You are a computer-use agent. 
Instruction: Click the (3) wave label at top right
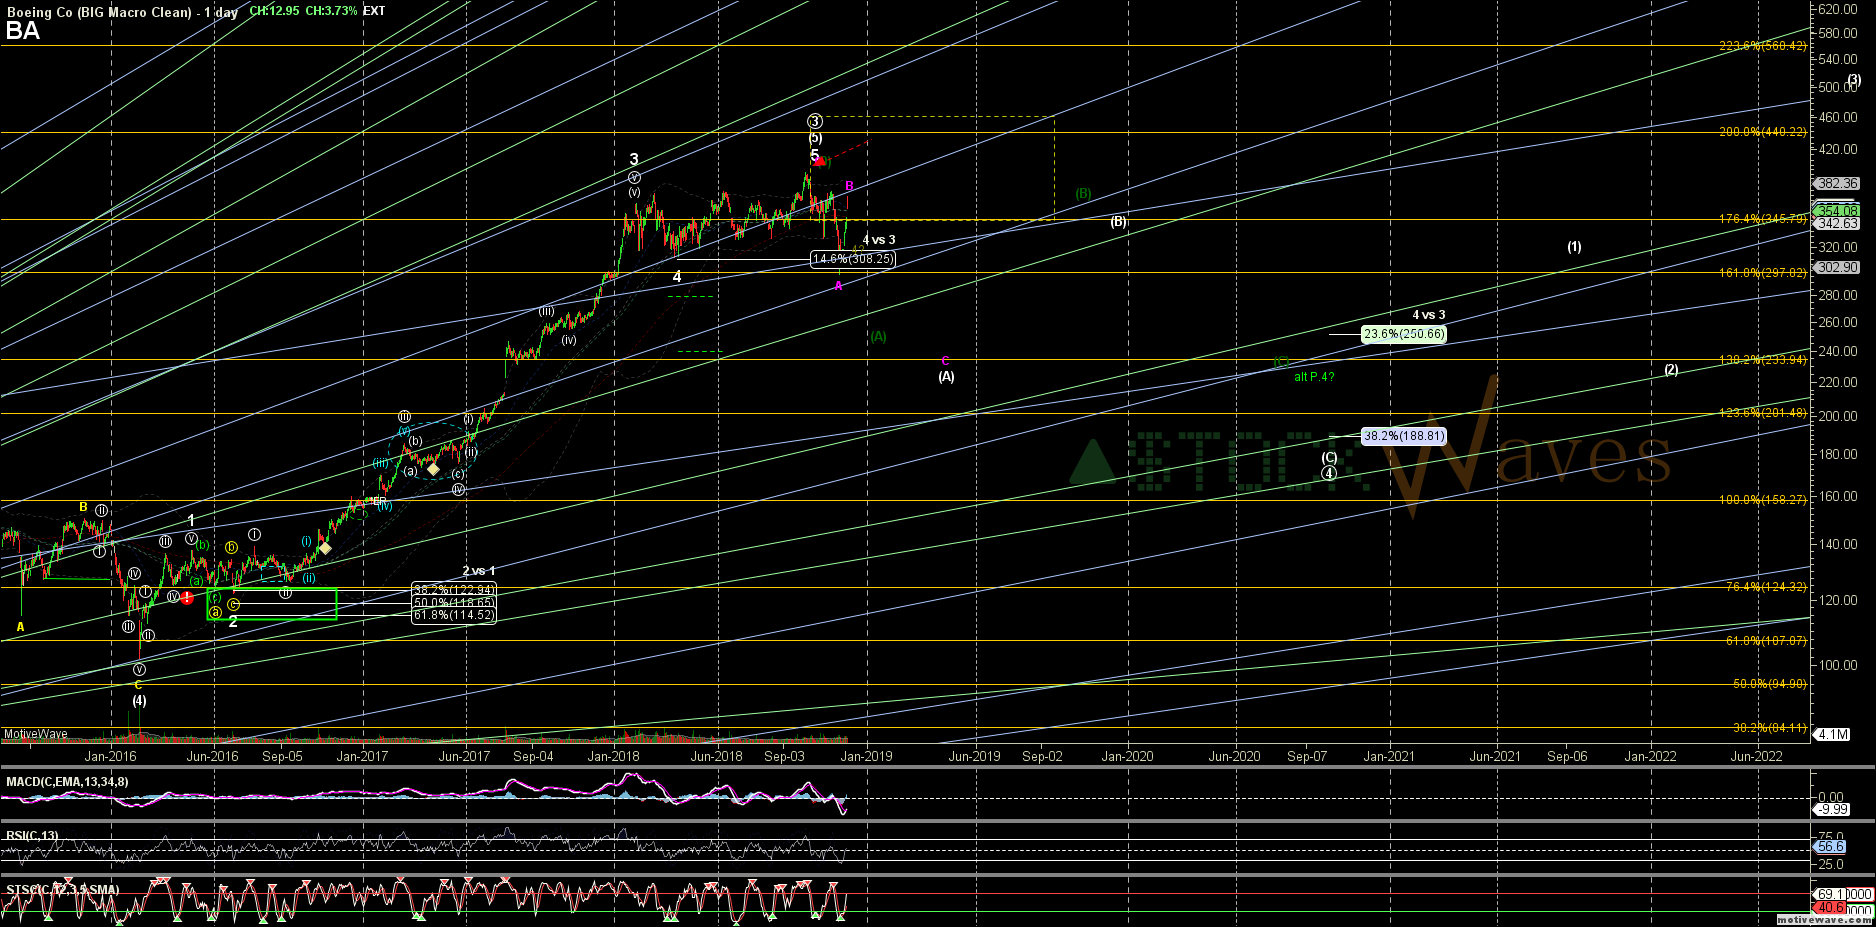(1855, 80)
